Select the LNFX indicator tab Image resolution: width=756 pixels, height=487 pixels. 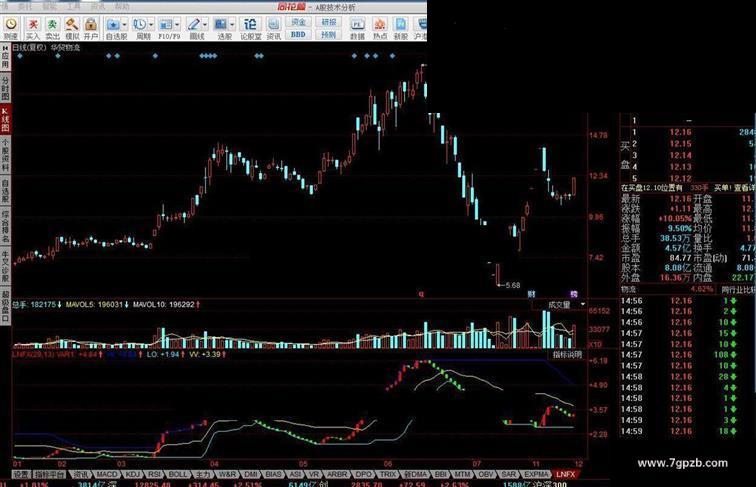click(x=565, y=474)
